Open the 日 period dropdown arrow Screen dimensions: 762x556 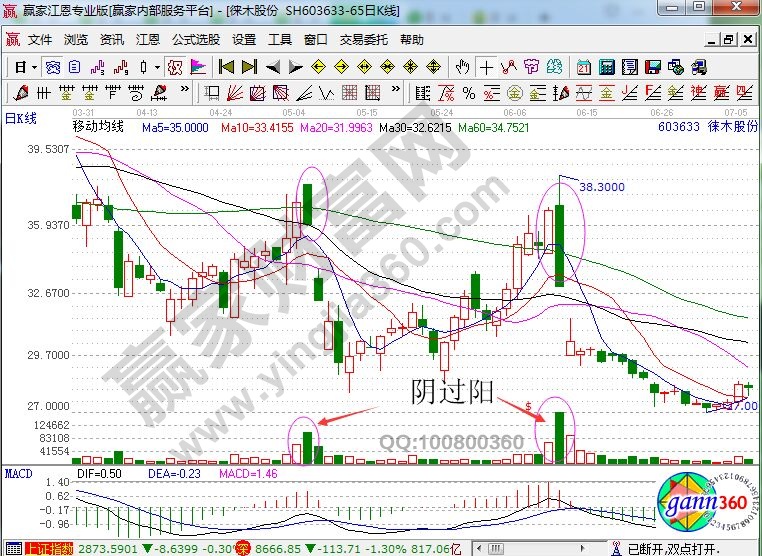click(x=34, y=67)
